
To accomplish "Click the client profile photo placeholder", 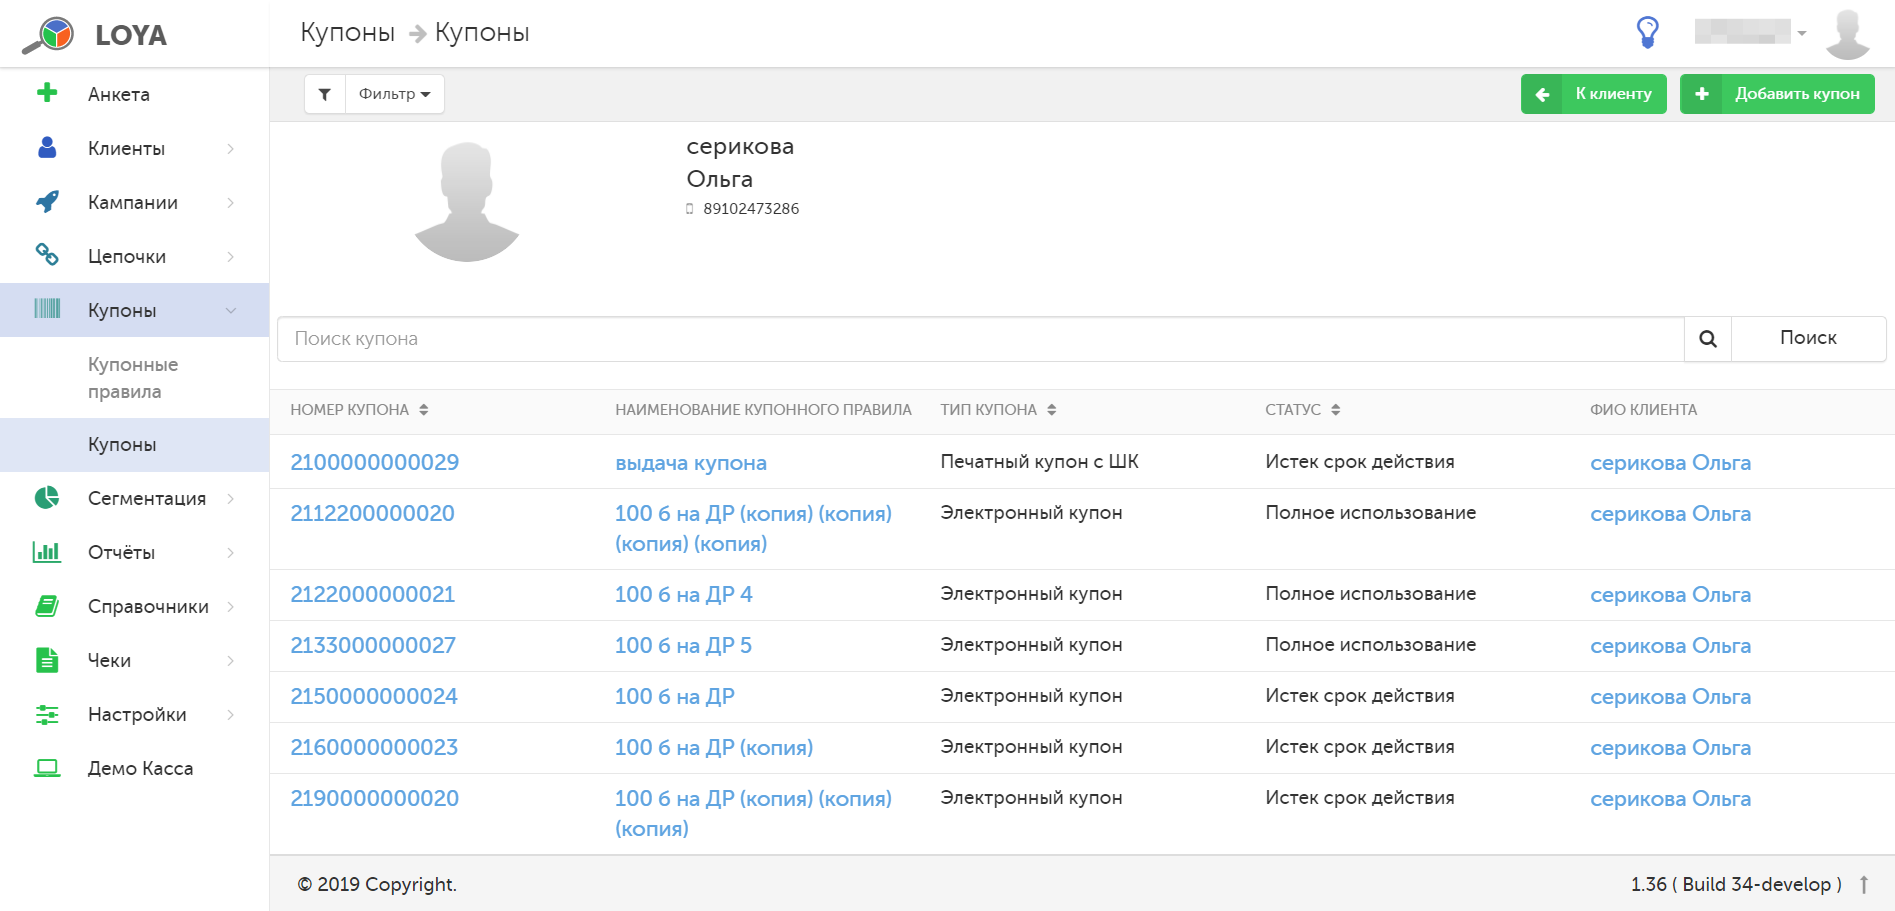I will coord(467,202).
